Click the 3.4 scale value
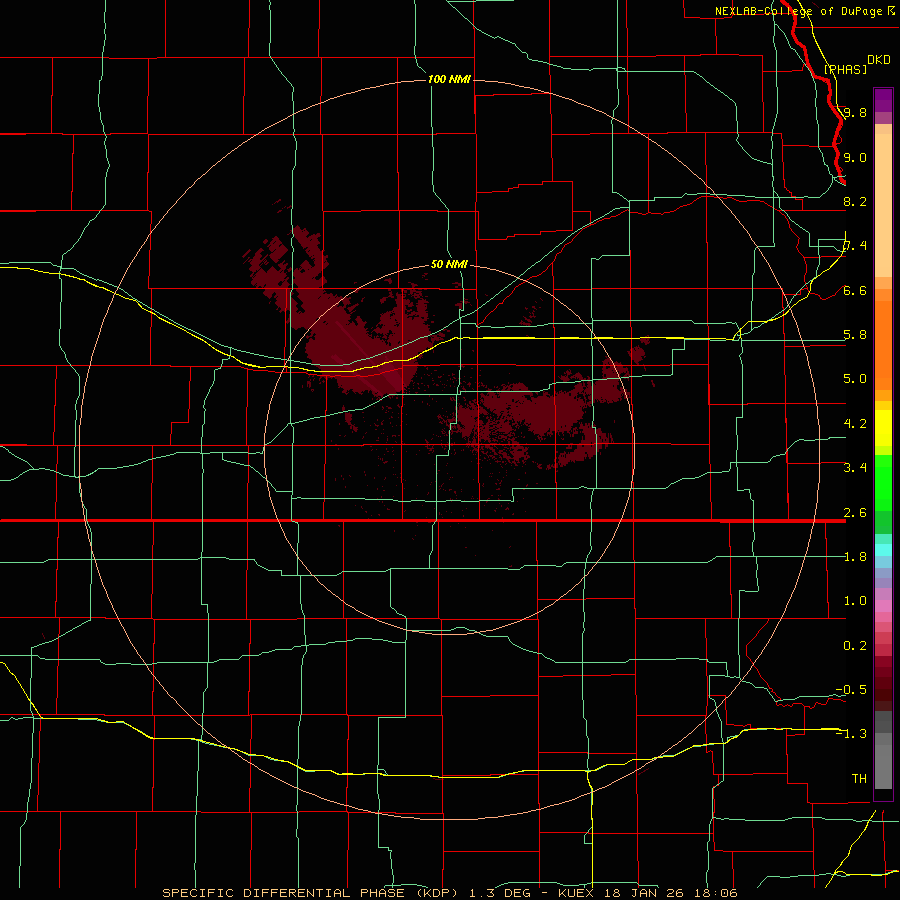The height and width of the screenshot is (900, 900). [855, 467]
